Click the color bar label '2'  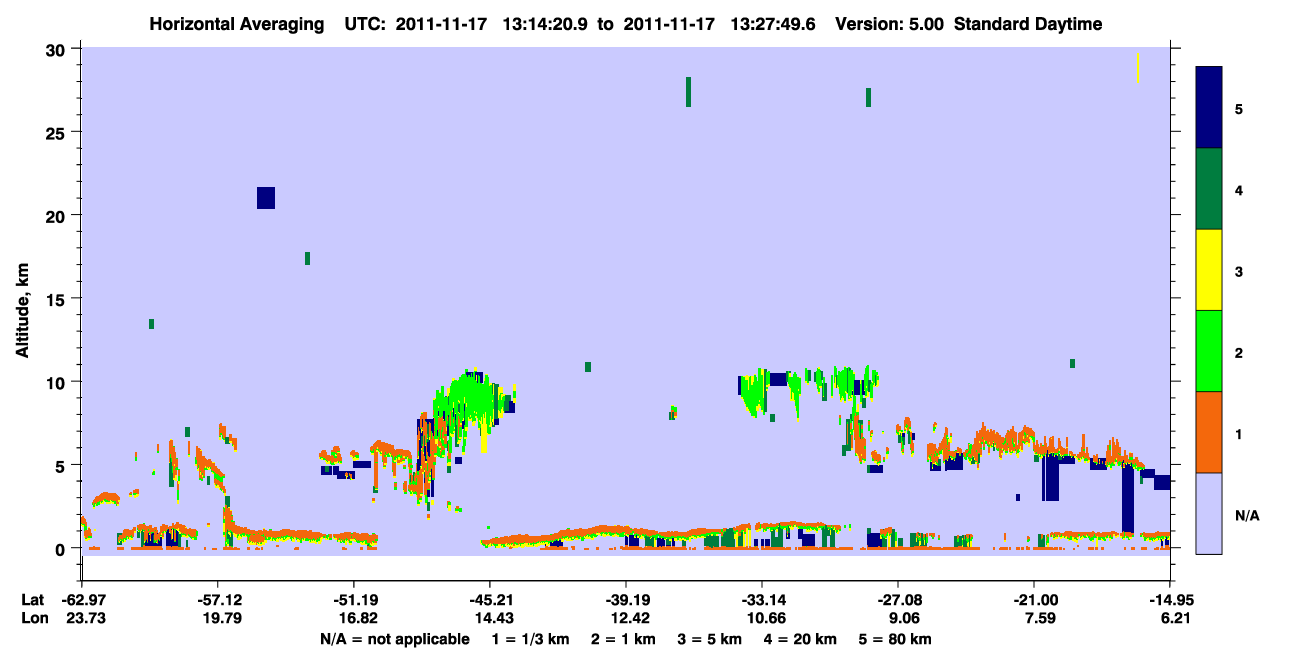(1239, 351)
